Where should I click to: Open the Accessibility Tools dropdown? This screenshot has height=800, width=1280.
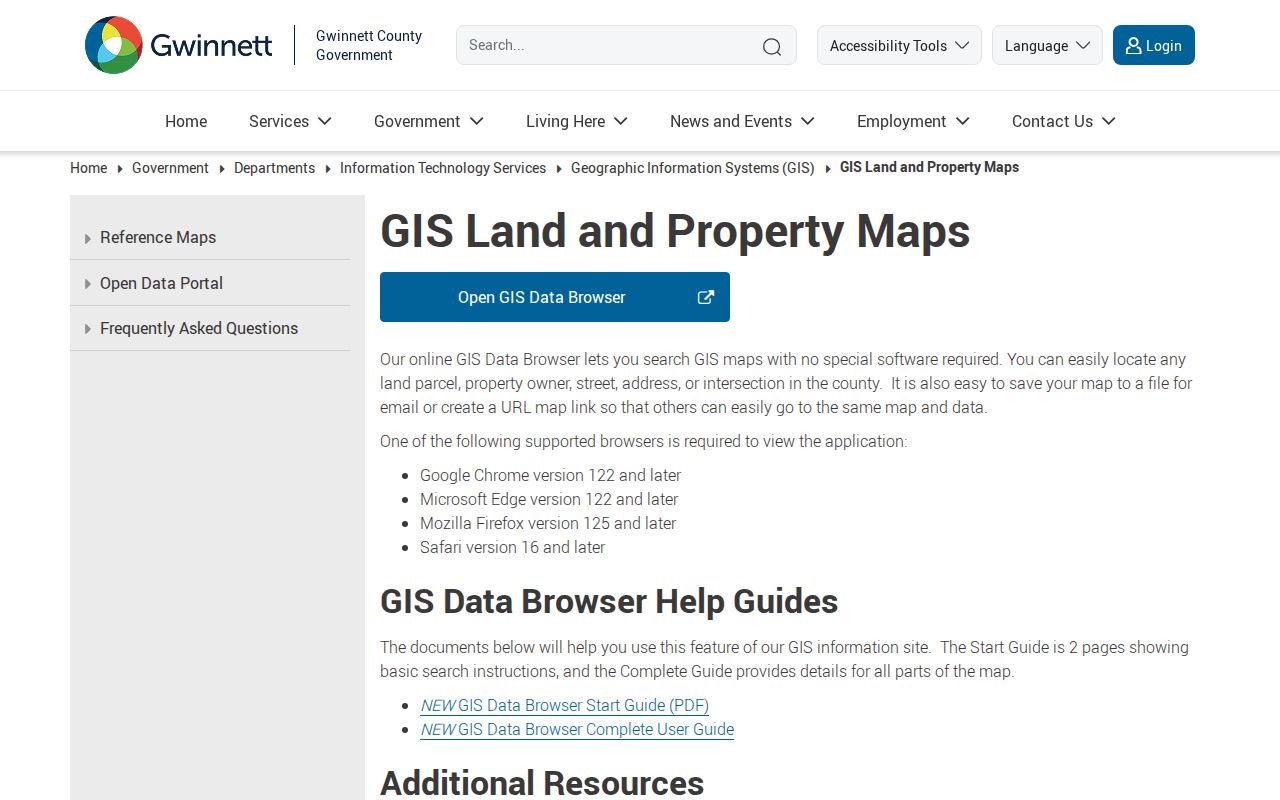(899, 45)
